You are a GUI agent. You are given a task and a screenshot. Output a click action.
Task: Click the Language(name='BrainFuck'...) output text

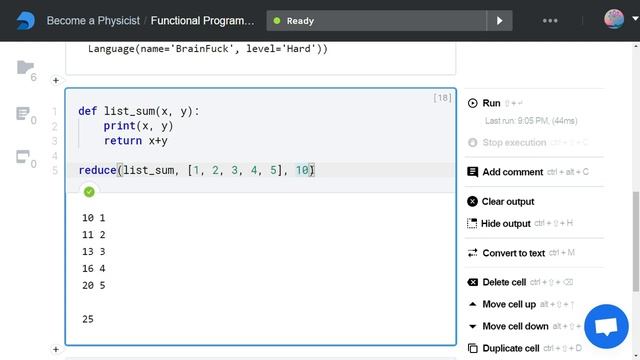tap(208, 49)
